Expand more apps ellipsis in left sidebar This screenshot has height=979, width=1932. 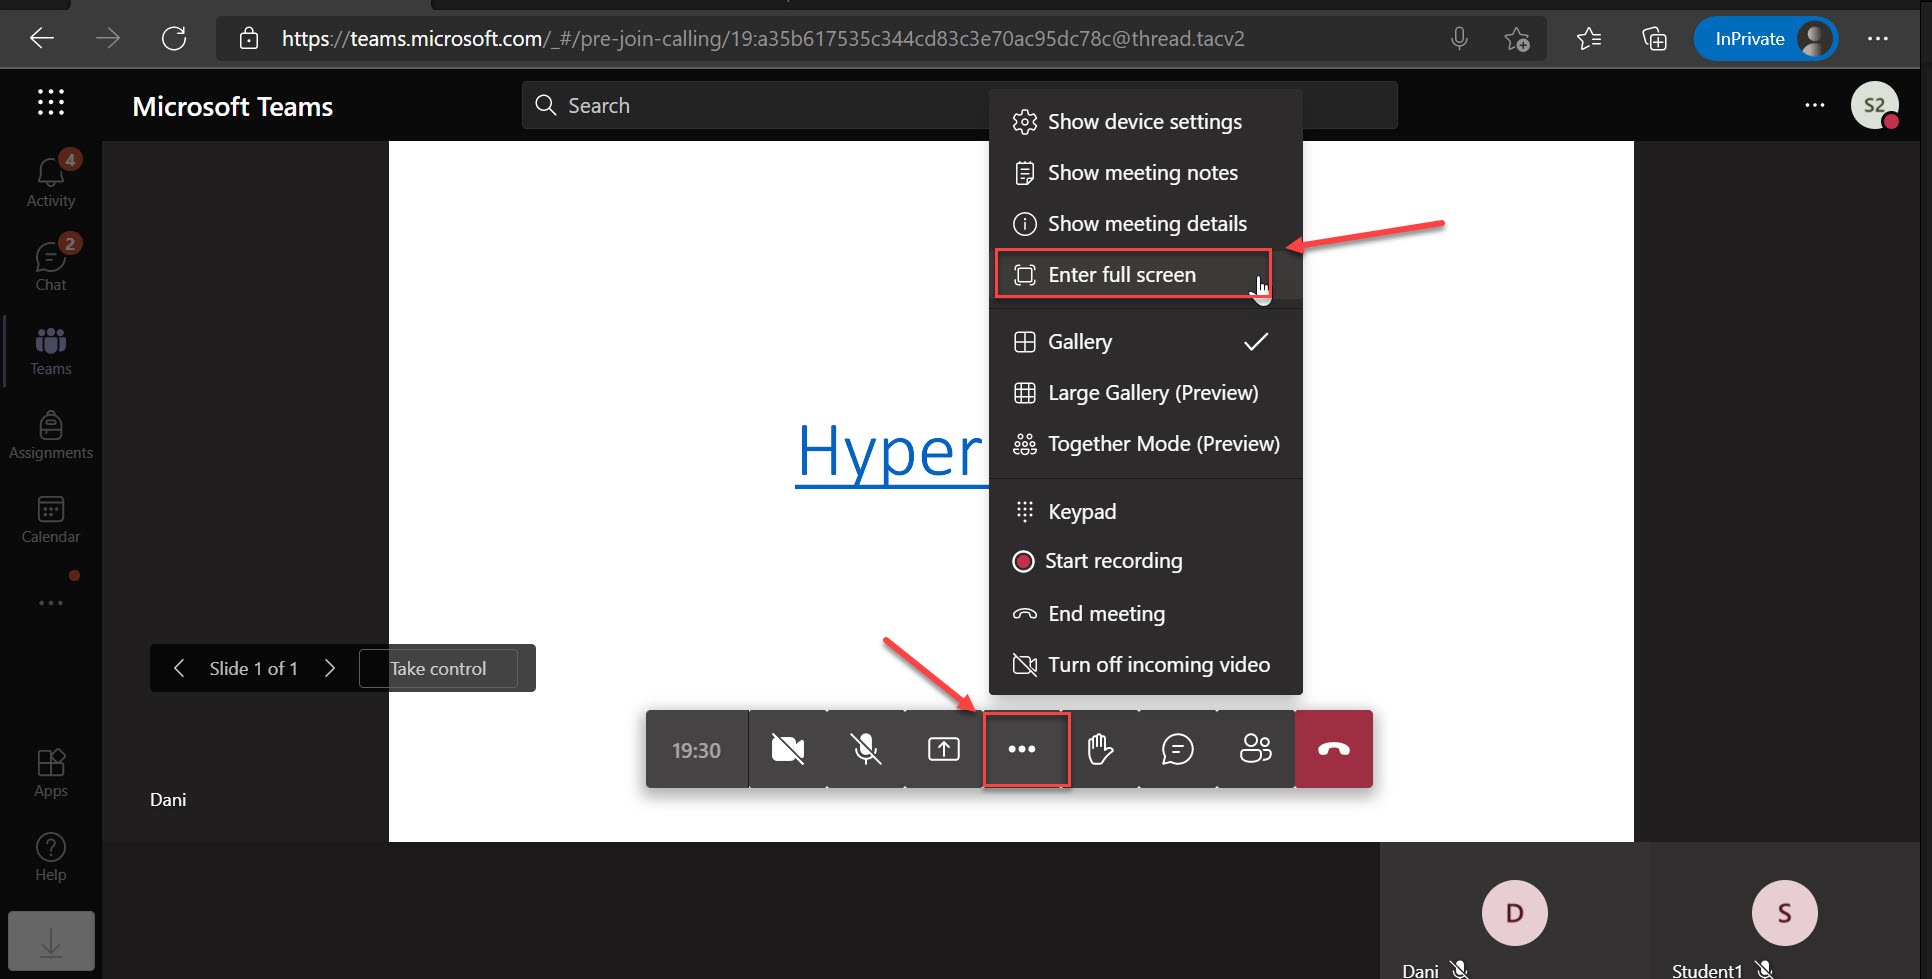click(x=51, y=603)
